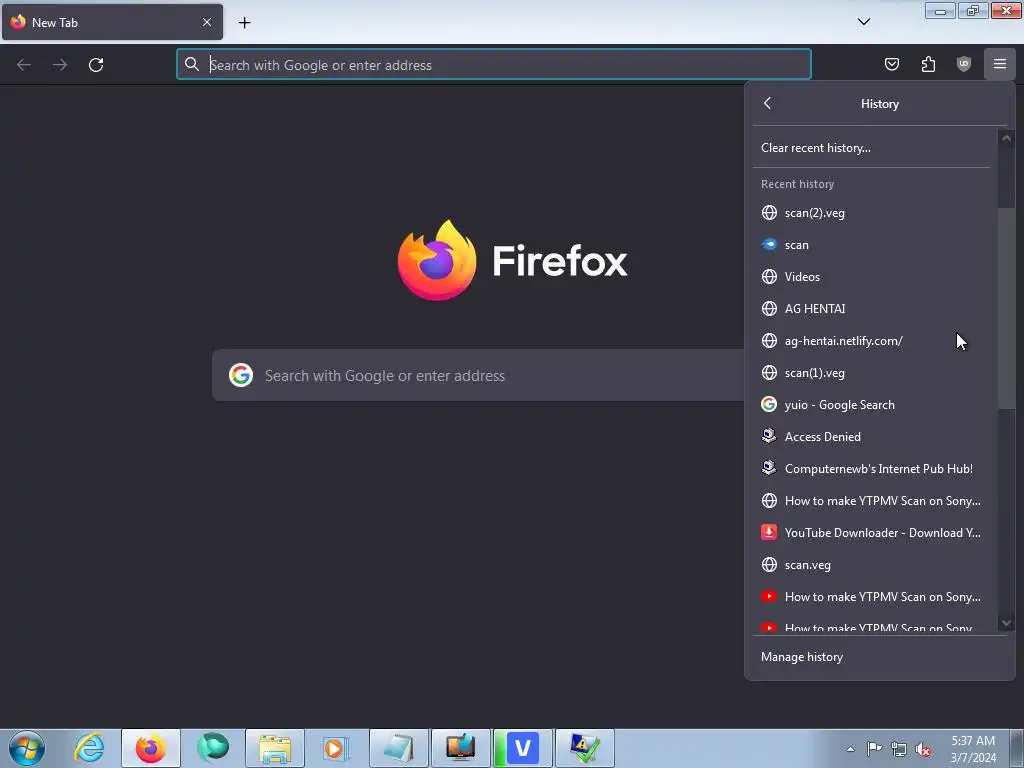Image resolution: width=1024 pixels, height=768 pixels.
Task: Open the Access Denied history entry
Action: click(871, 437)
